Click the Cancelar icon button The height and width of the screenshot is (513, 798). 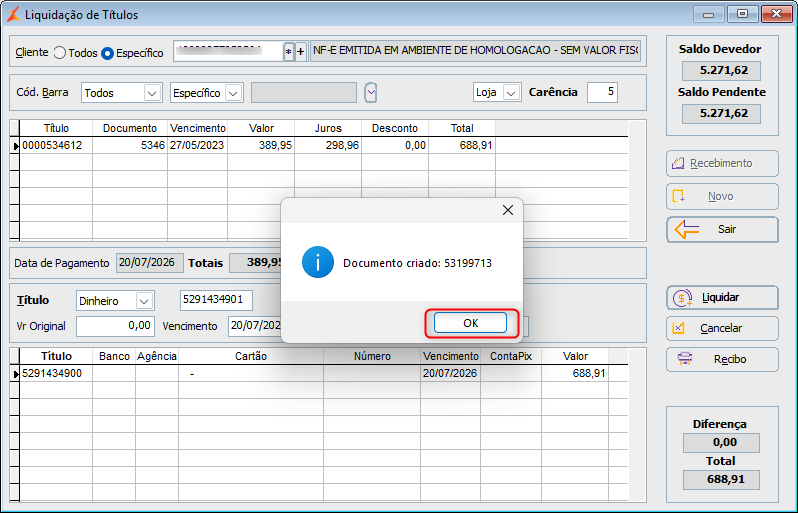(x=722, y=328)
